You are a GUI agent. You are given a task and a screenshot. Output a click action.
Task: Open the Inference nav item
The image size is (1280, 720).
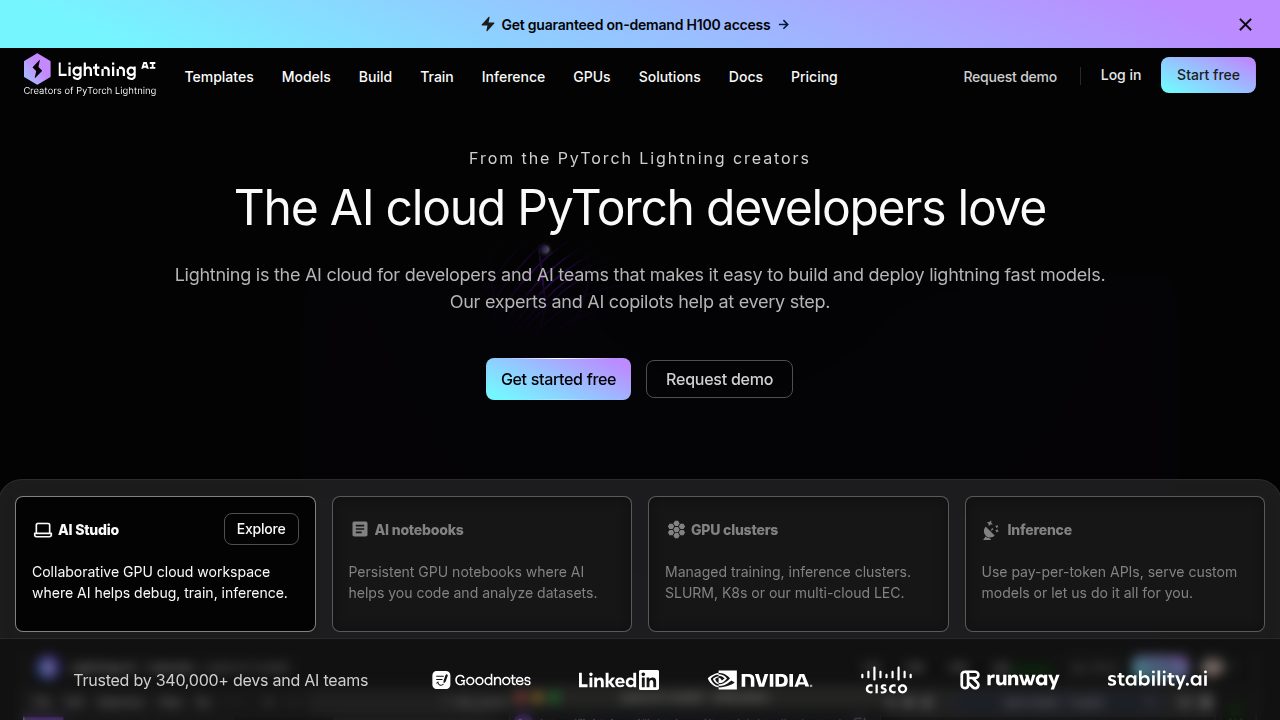[513, 77]
